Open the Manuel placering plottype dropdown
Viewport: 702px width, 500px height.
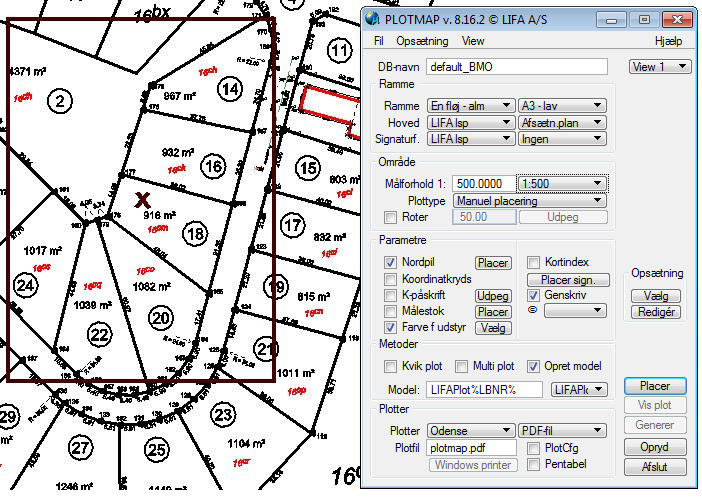click(530, 201)
